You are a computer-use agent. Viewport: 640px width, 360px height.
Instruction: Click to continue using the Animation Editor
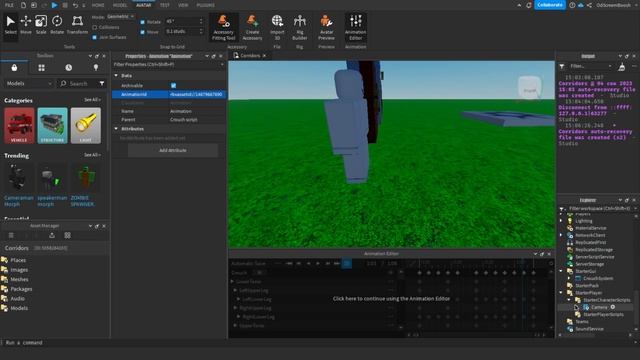pos(391,299)
